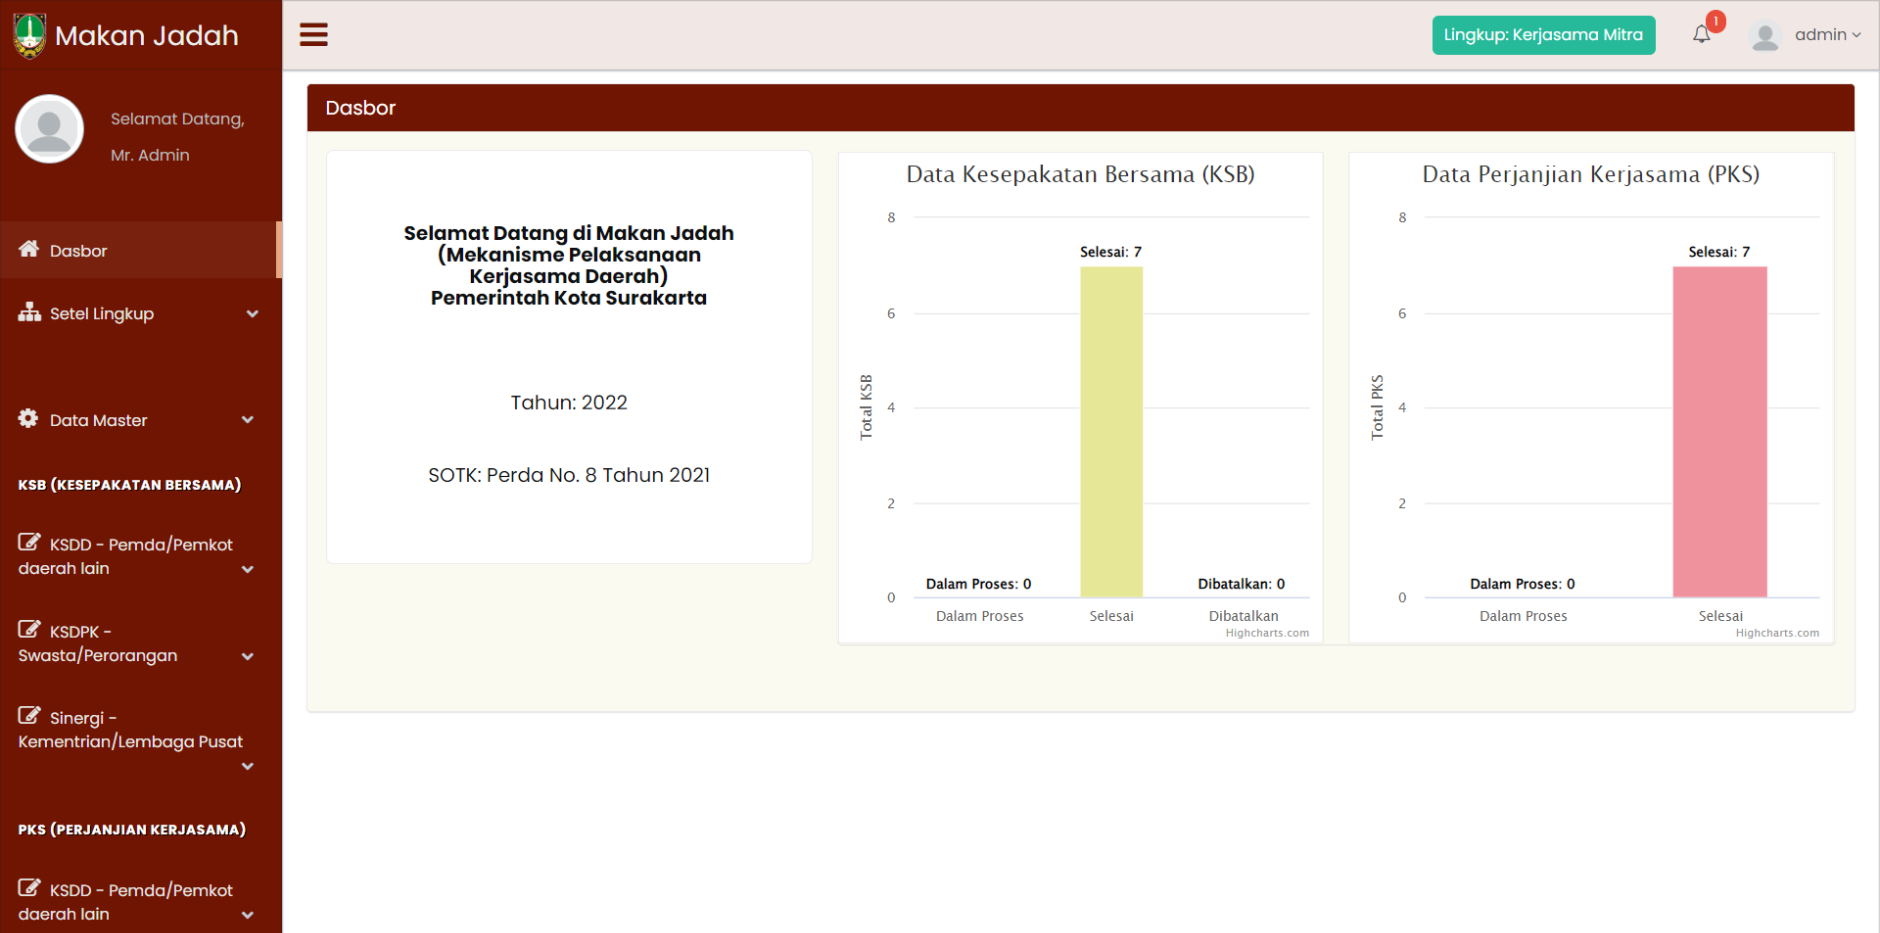Expand the Sinergi Kementrian/Lembaga Pusat arrow
The width and height of the screenshot is (1880, 933).
[248, 767]
